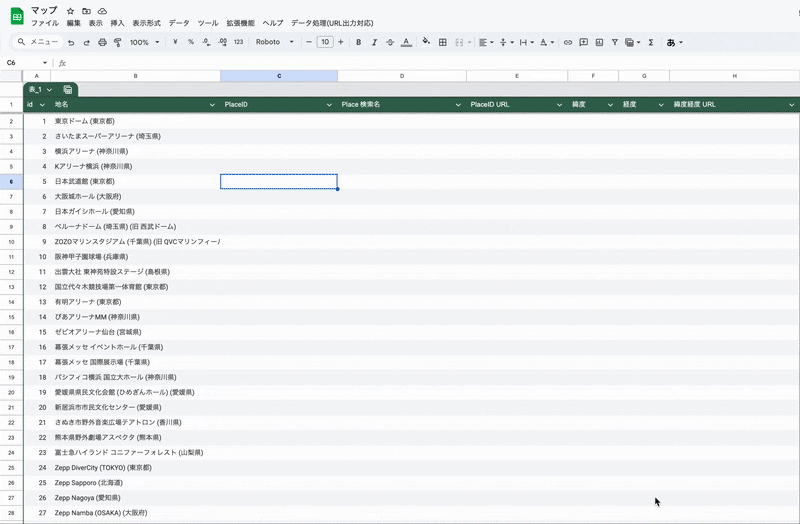Expand the 地名 column filter arrow
This screenshot has width=800, height=524.
[212, 105]
